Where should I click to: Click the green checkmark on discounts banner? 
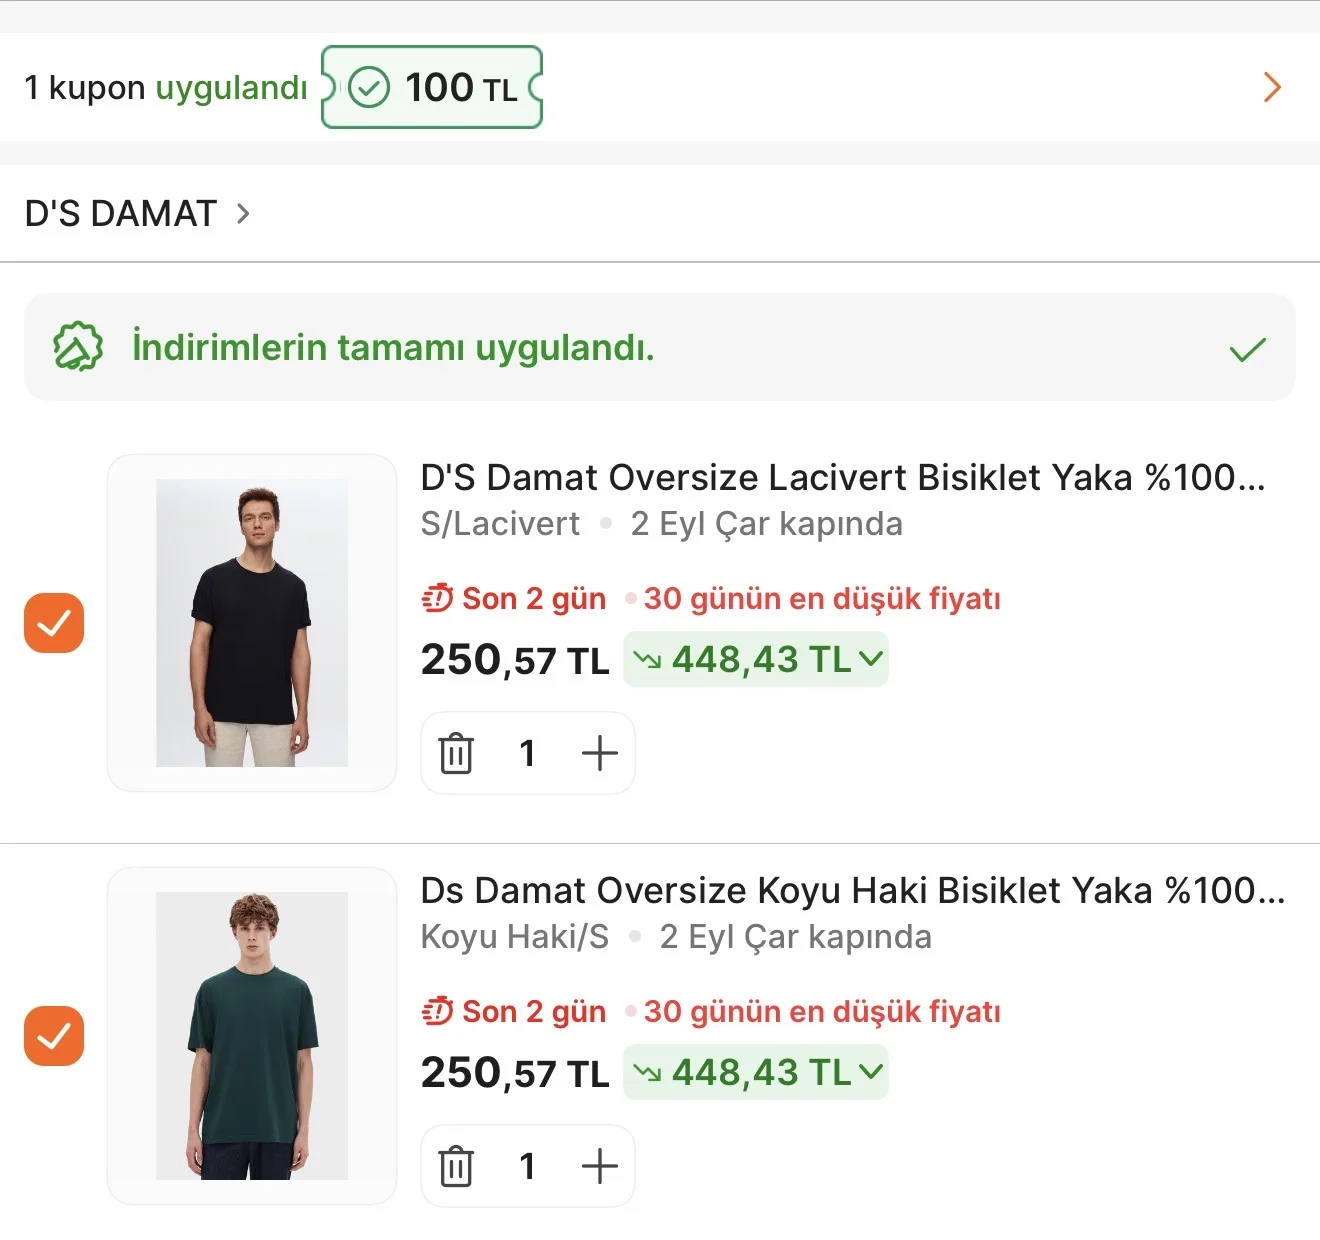pyautogui.click(x=1247, y=349)
